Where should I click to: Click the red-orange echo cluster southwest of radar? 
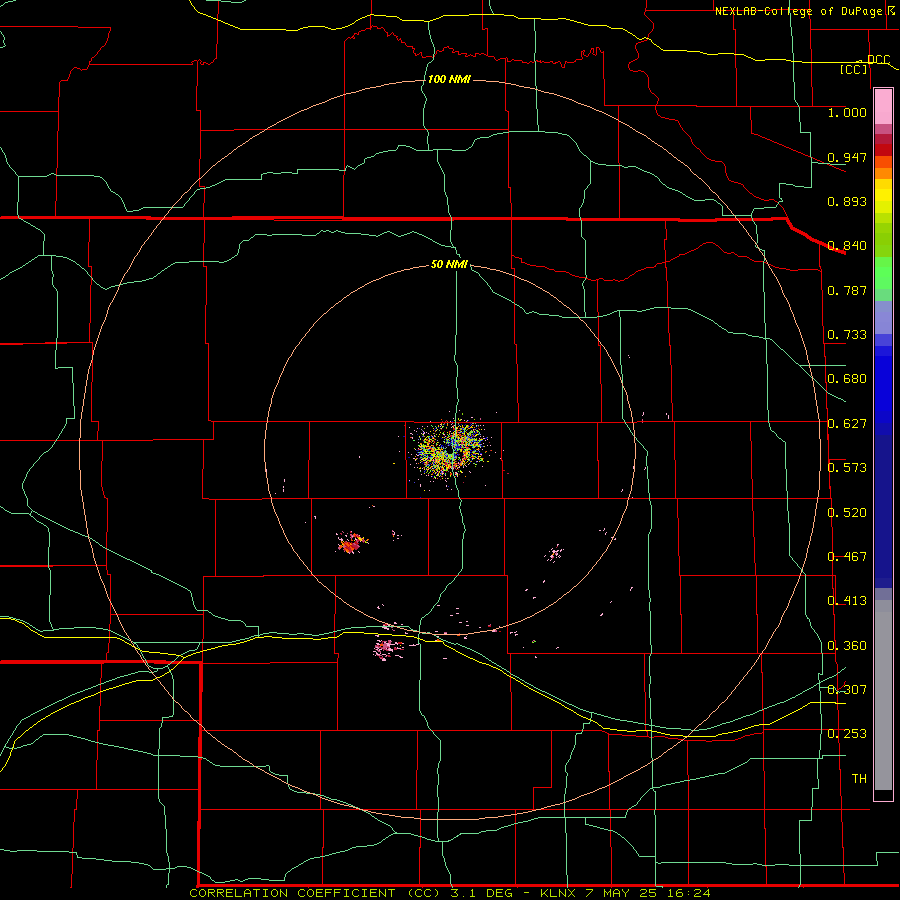point(351,542)
